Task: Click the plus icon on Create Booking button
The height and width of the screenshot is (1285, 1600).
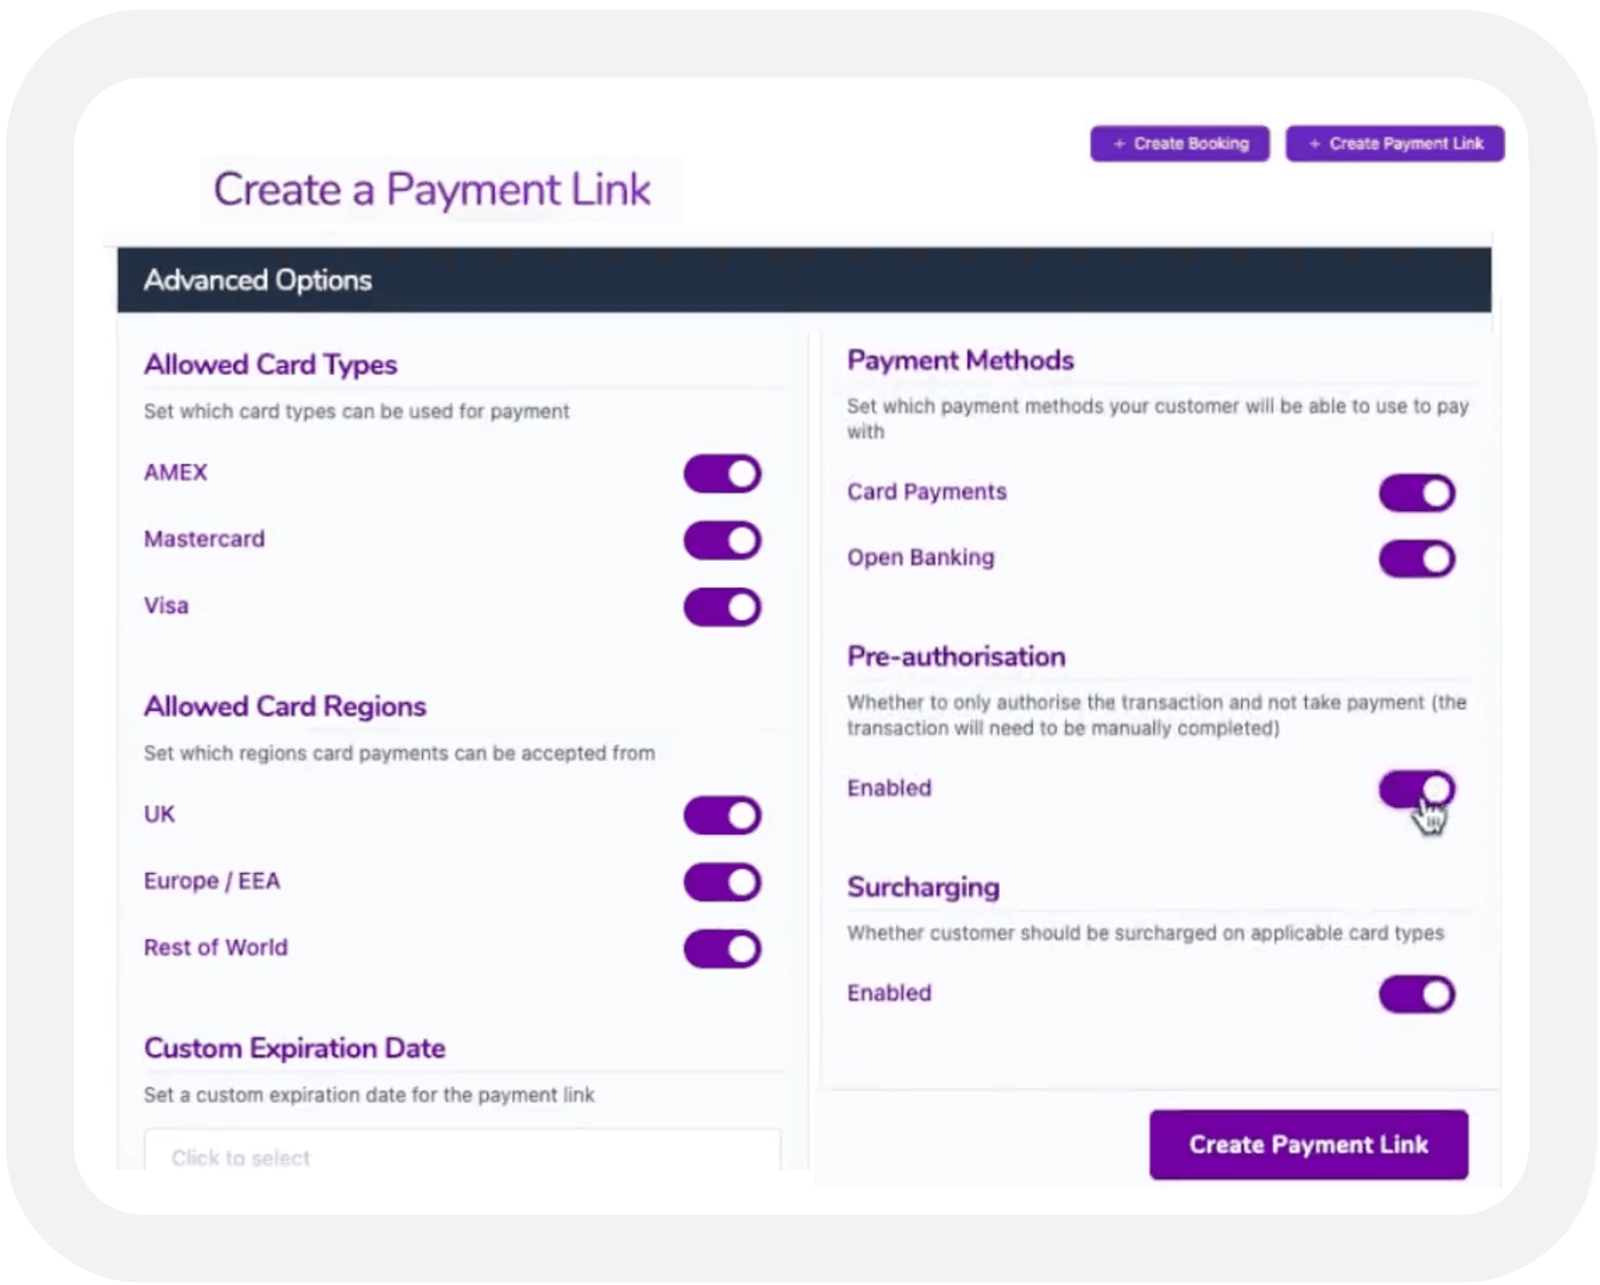Action: [1121, 143]
